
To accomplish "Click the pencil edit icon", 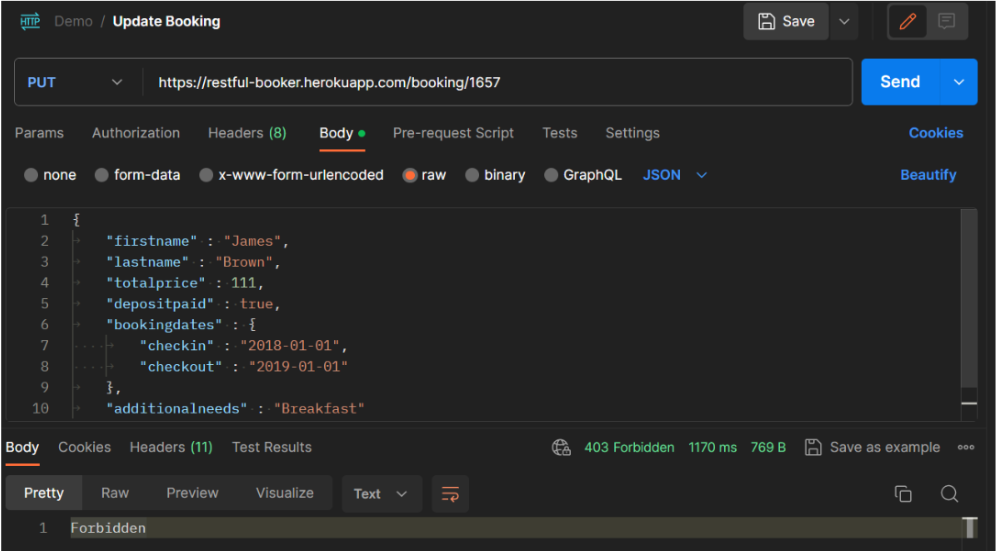I will 908,22.
